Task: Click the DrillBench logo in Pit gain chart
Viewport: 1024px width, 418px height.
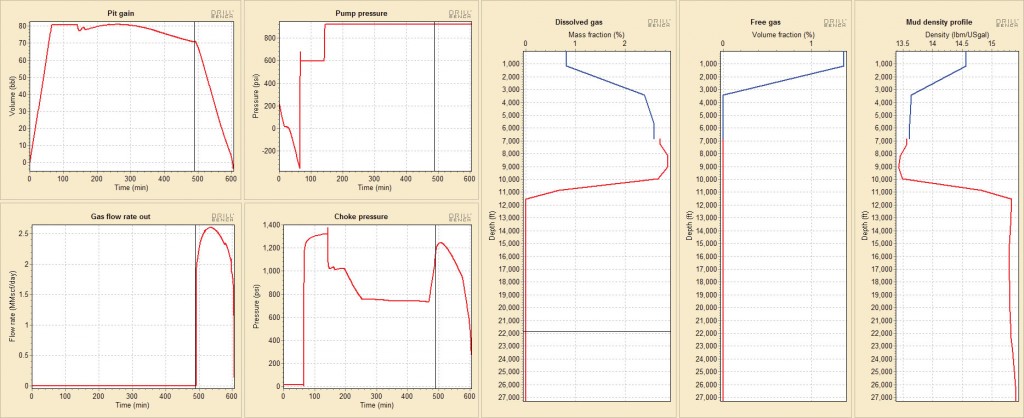Action: click(x=222, y=14)
